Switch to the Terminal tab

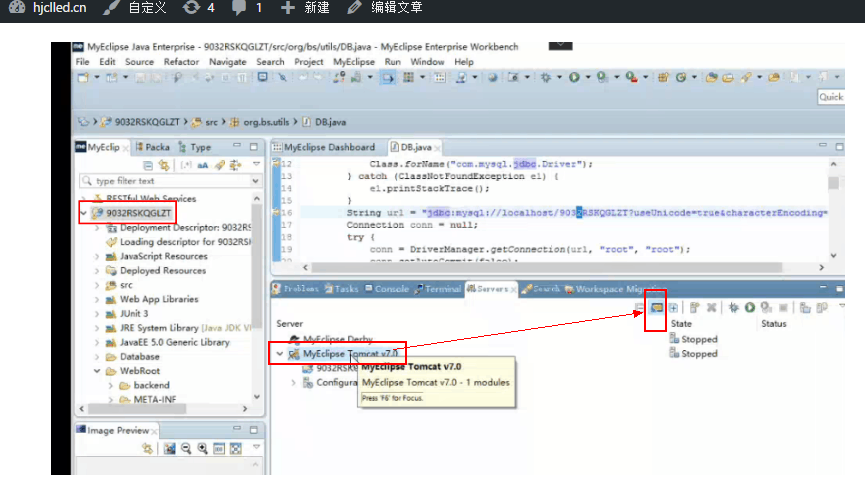coord(438,289)
